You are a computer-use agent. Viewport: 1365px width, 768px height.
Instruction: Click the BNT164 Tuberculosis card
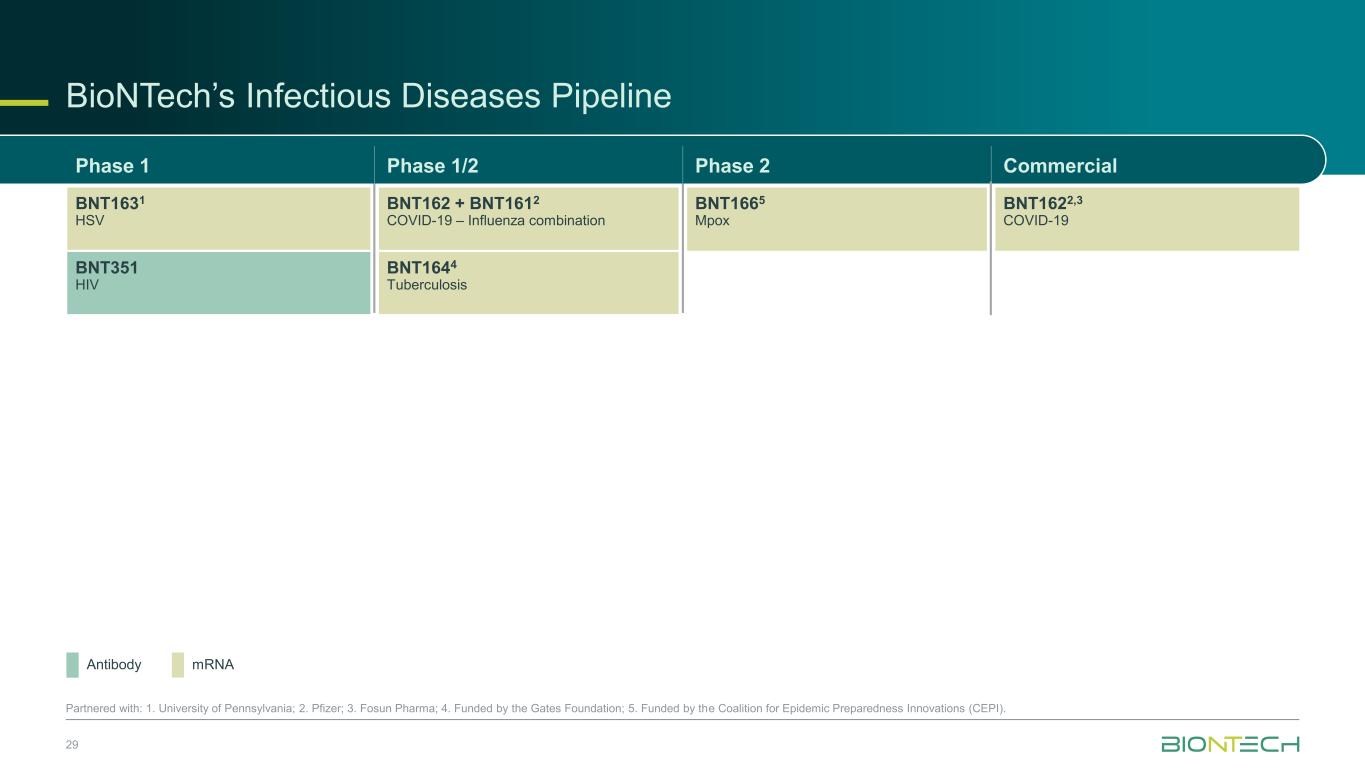[528, 283]
